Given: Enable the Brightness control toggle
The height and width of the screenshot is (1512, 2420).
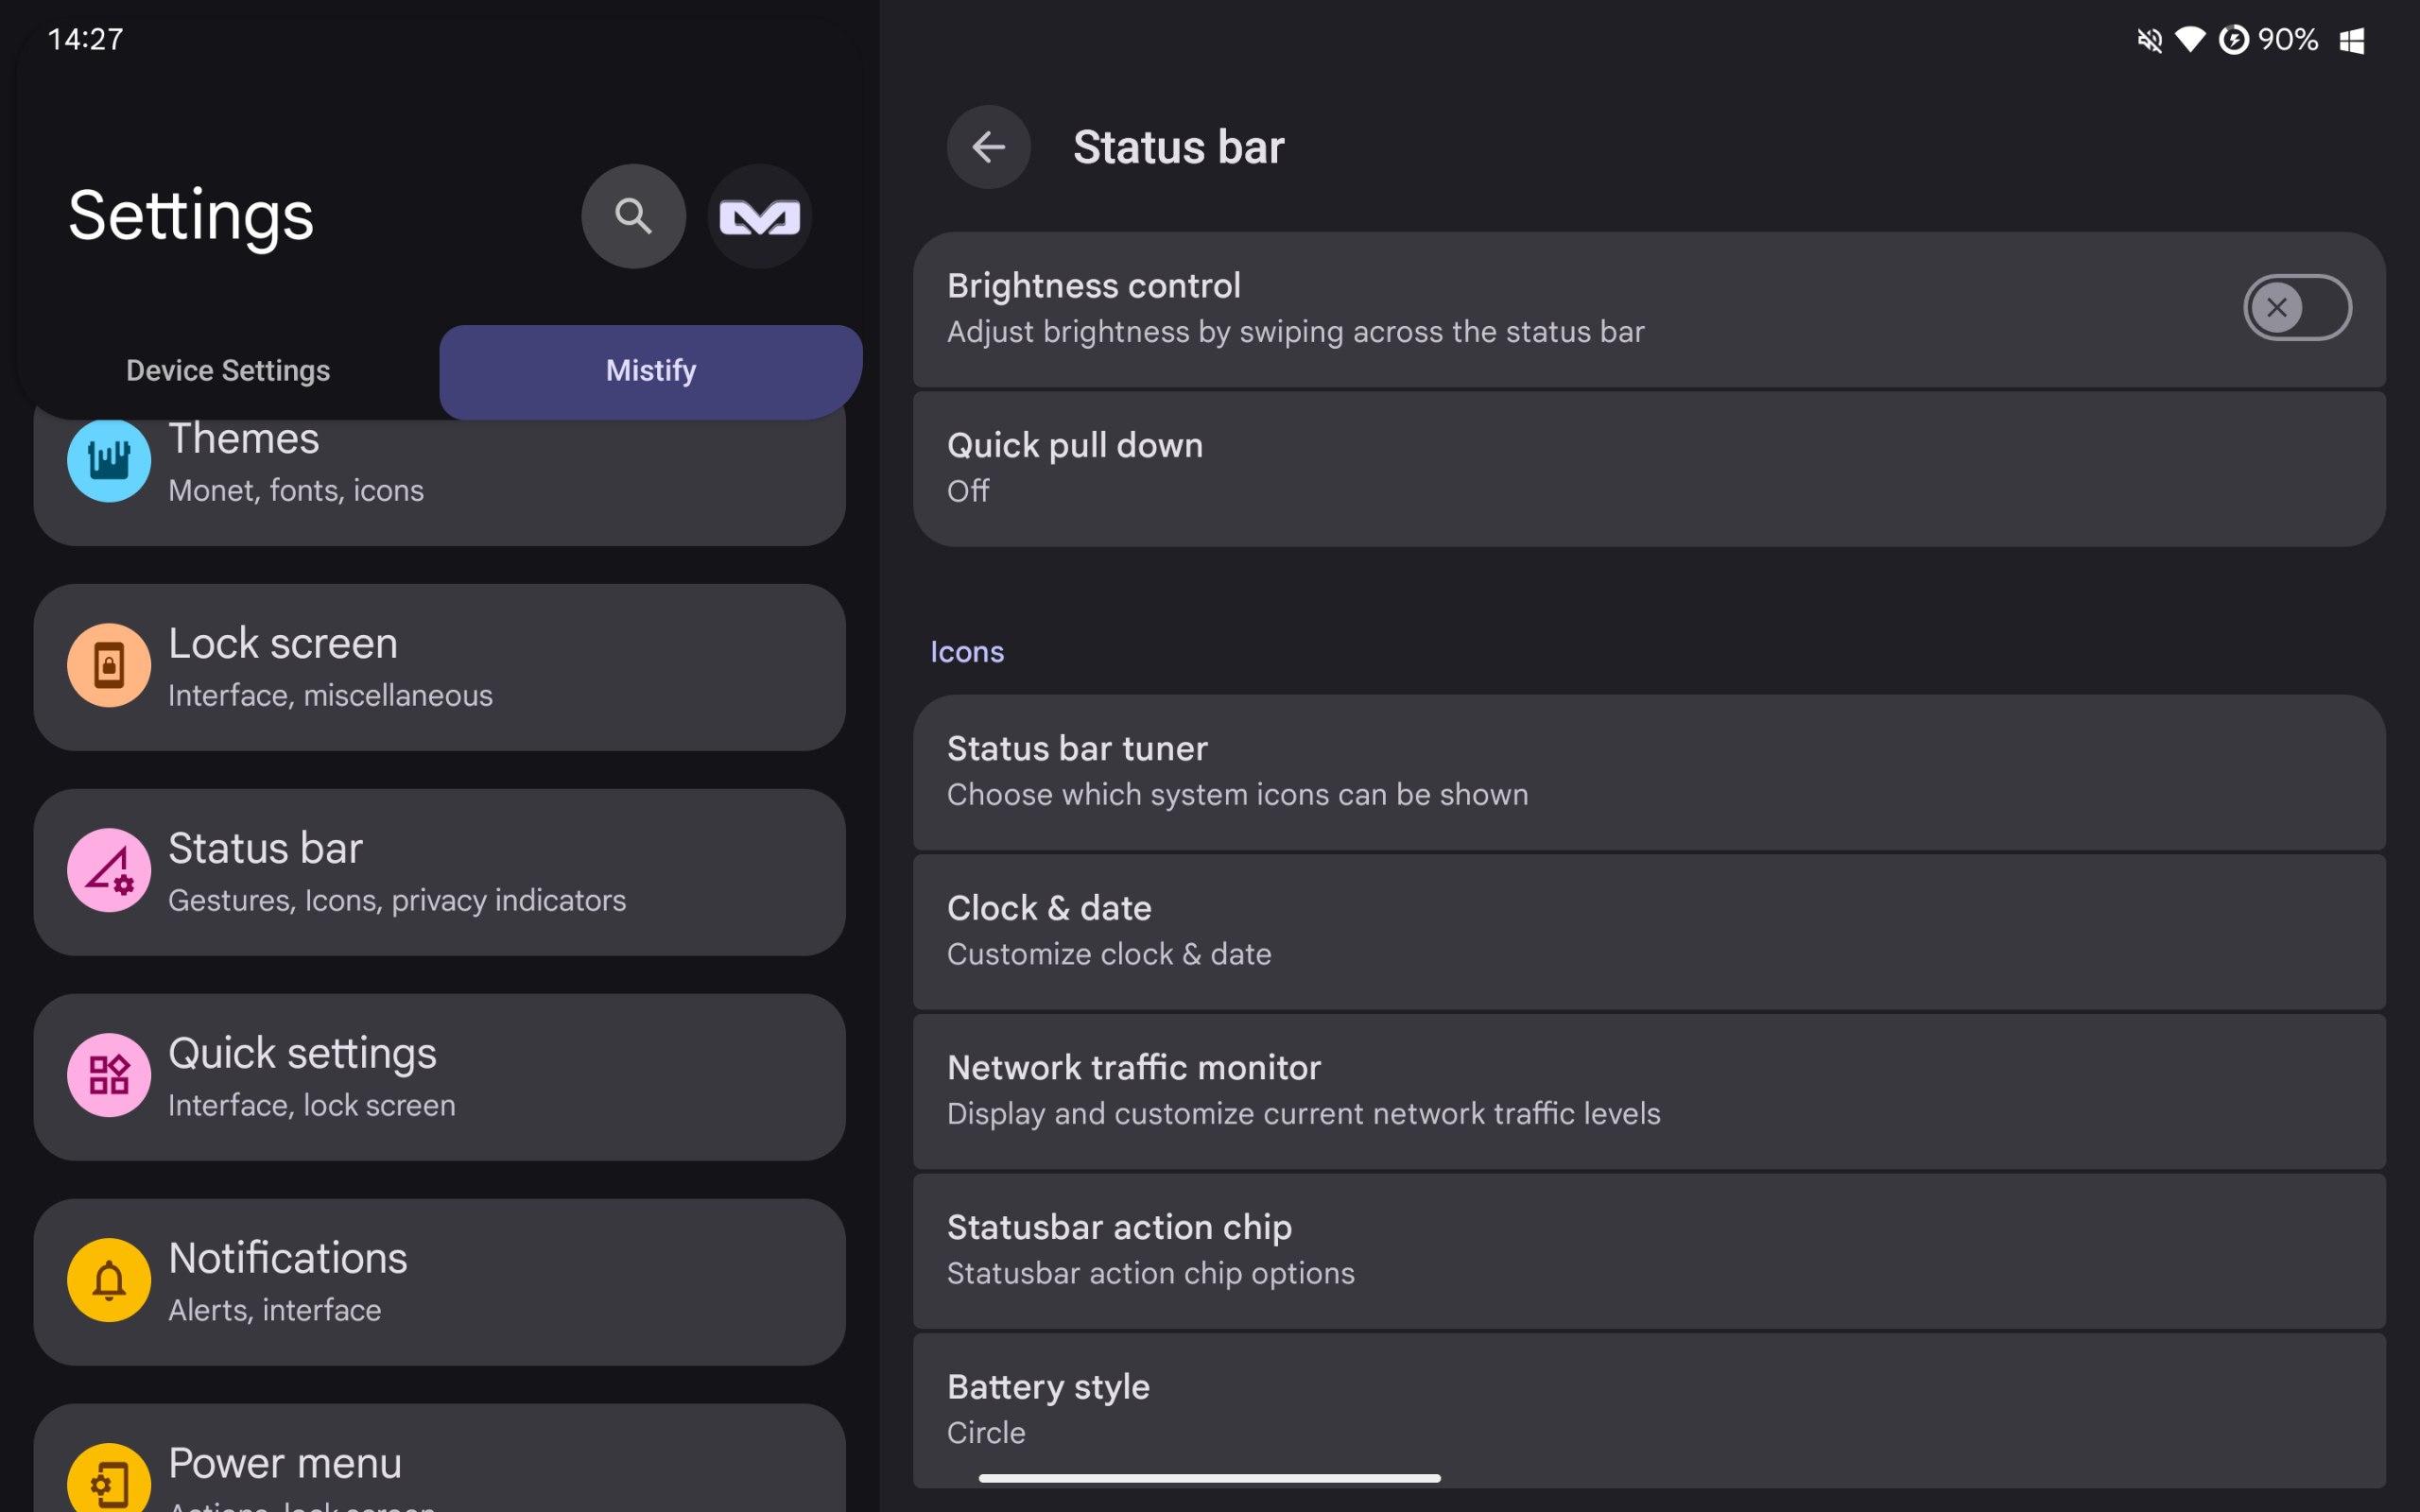Looking at the screenshot, I should (2297, 307).
